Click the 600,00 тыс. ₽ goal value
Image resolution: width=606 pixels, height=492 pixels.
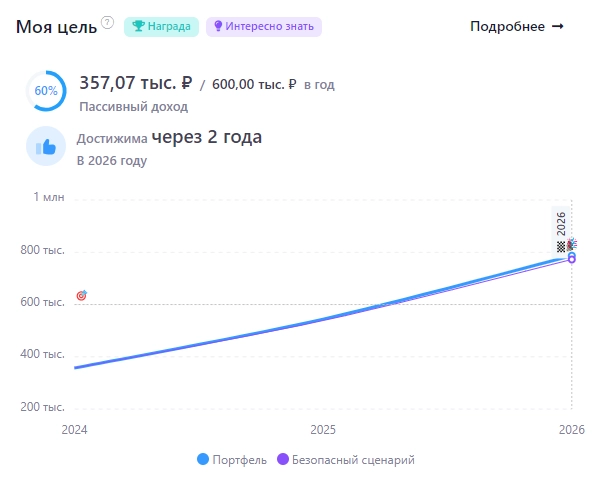pos(254,84)
